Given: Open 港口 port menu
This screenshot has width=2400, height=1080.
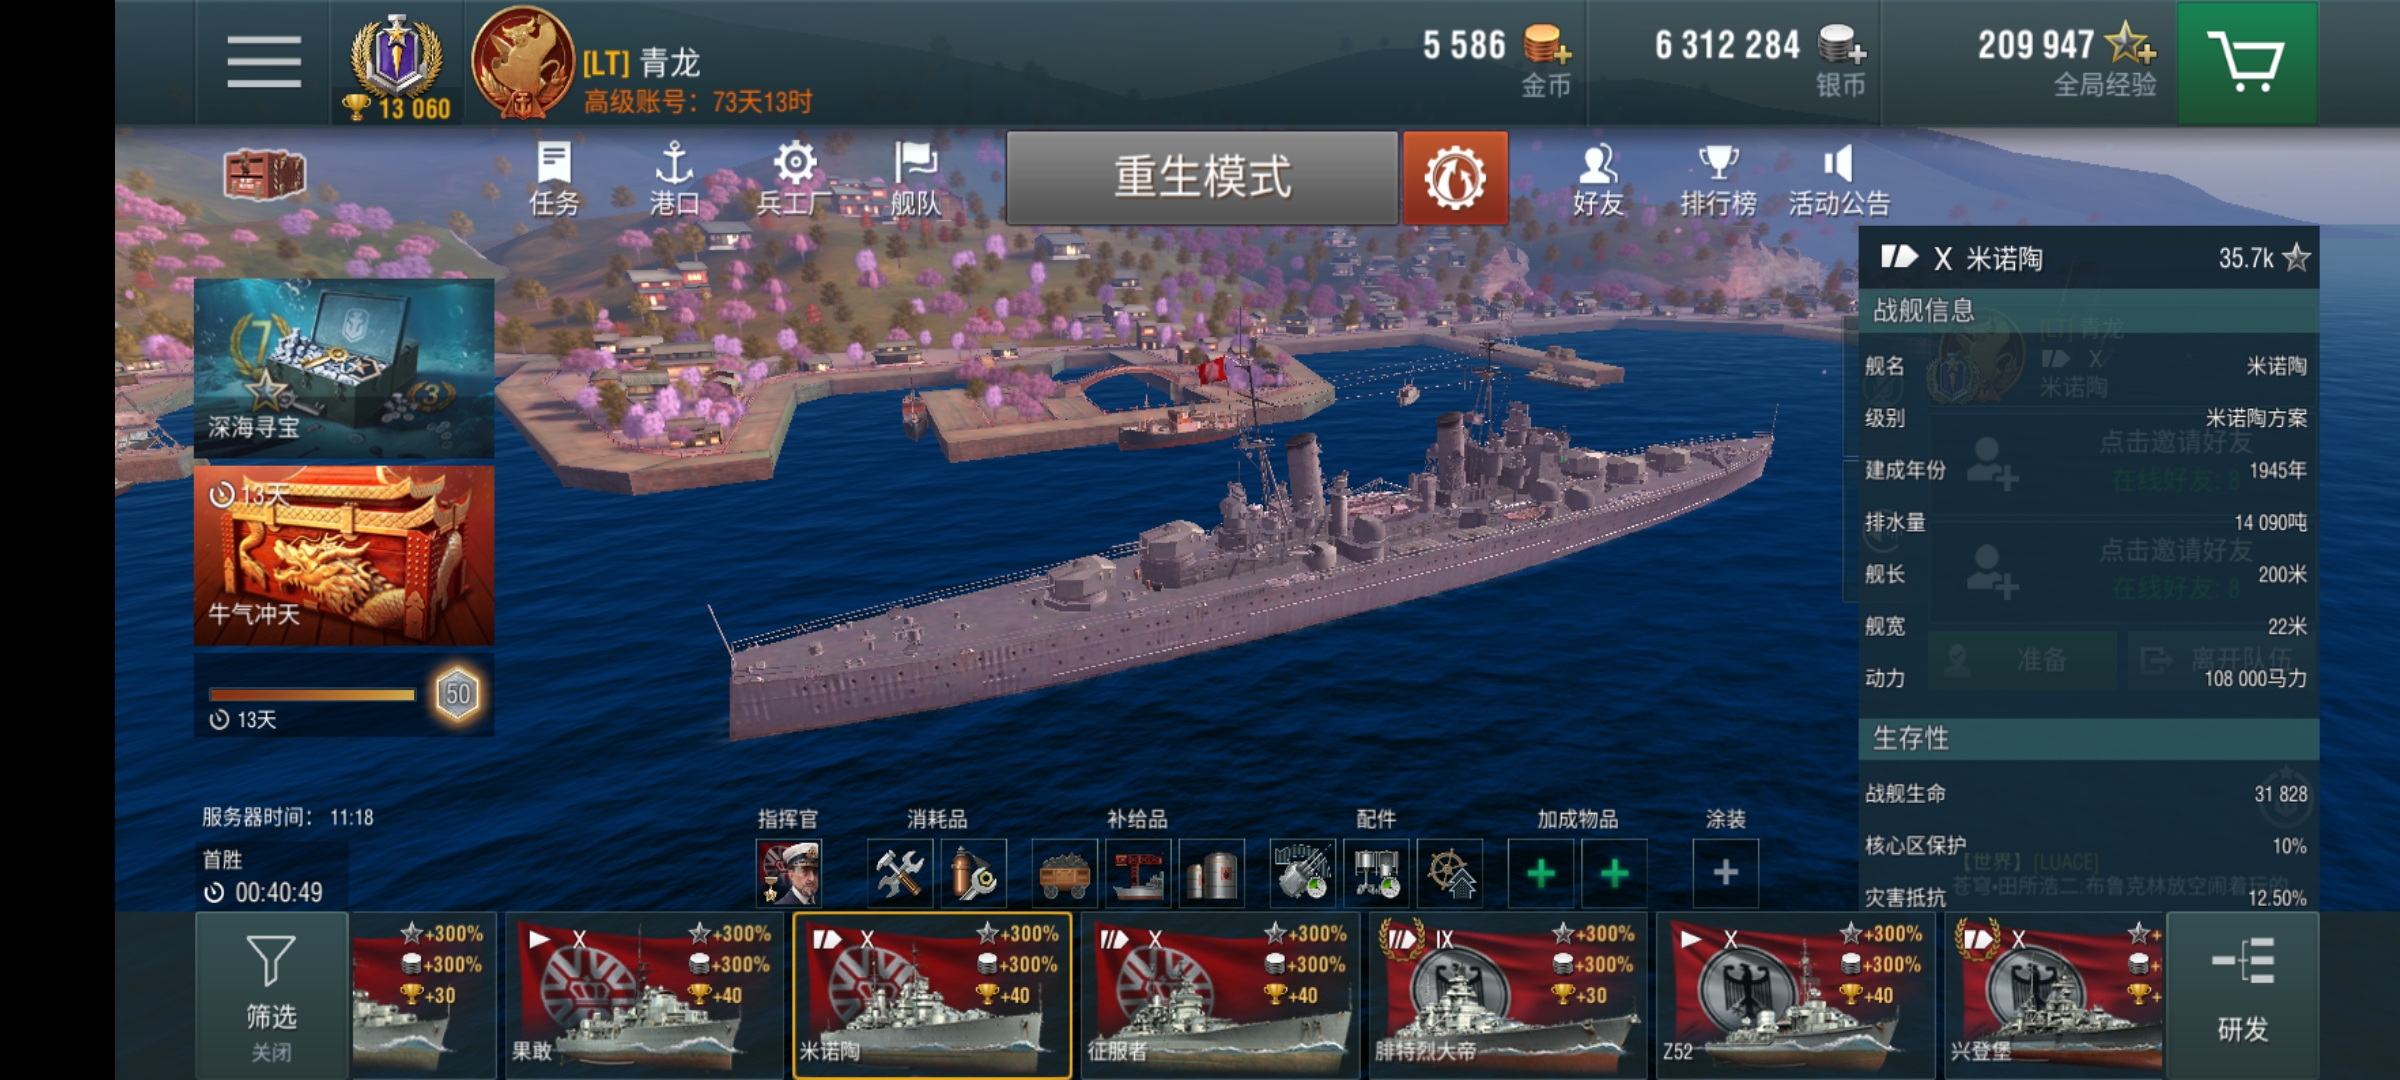Looking at the screenshot, I should click(x=674, y=180).
